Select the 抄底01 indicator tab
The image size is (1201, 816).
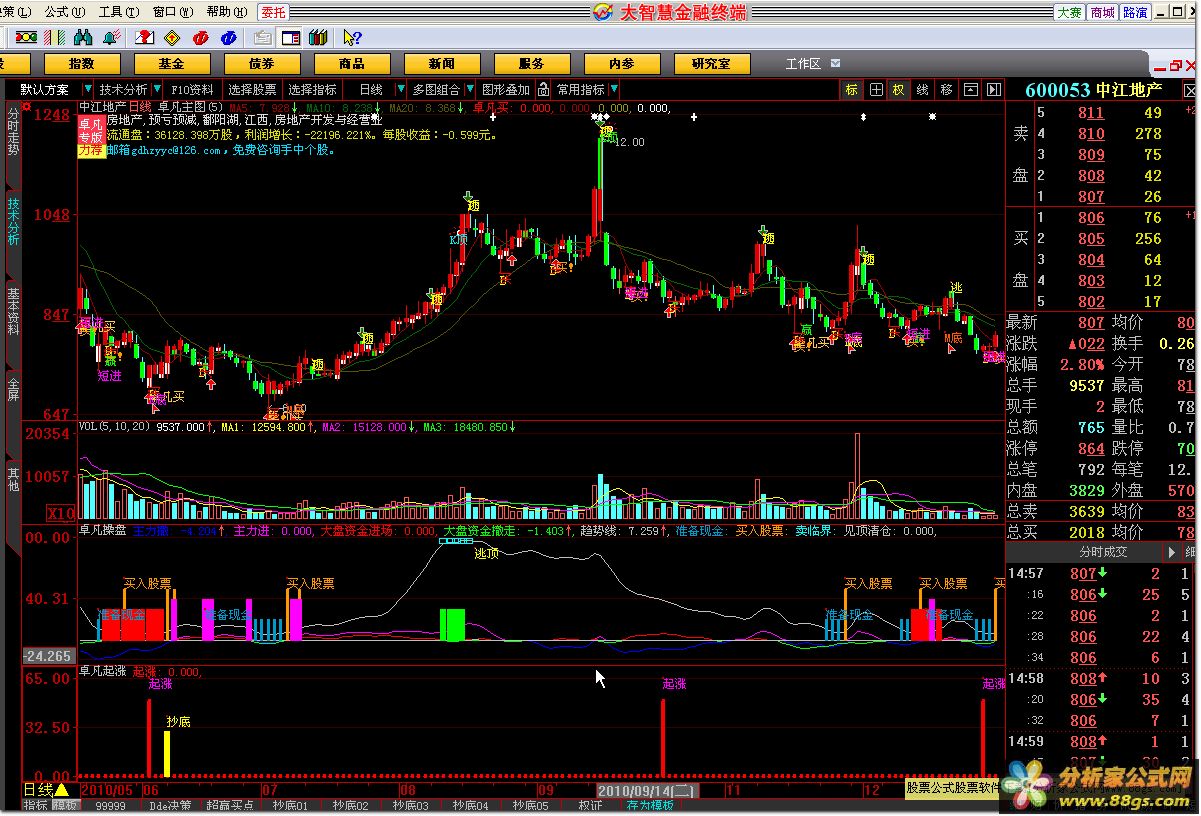pos(291,805)
